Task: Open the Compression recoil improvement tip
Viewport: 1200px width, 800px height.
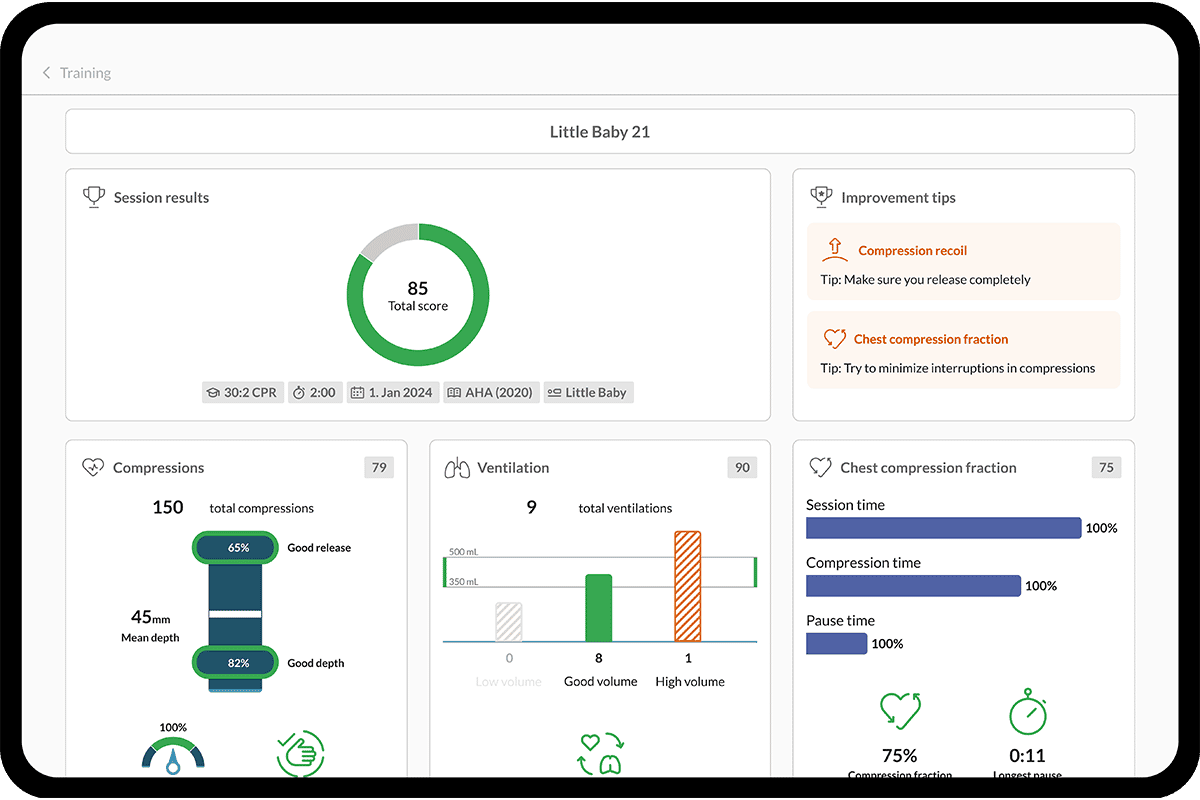Action: (963, 262)
